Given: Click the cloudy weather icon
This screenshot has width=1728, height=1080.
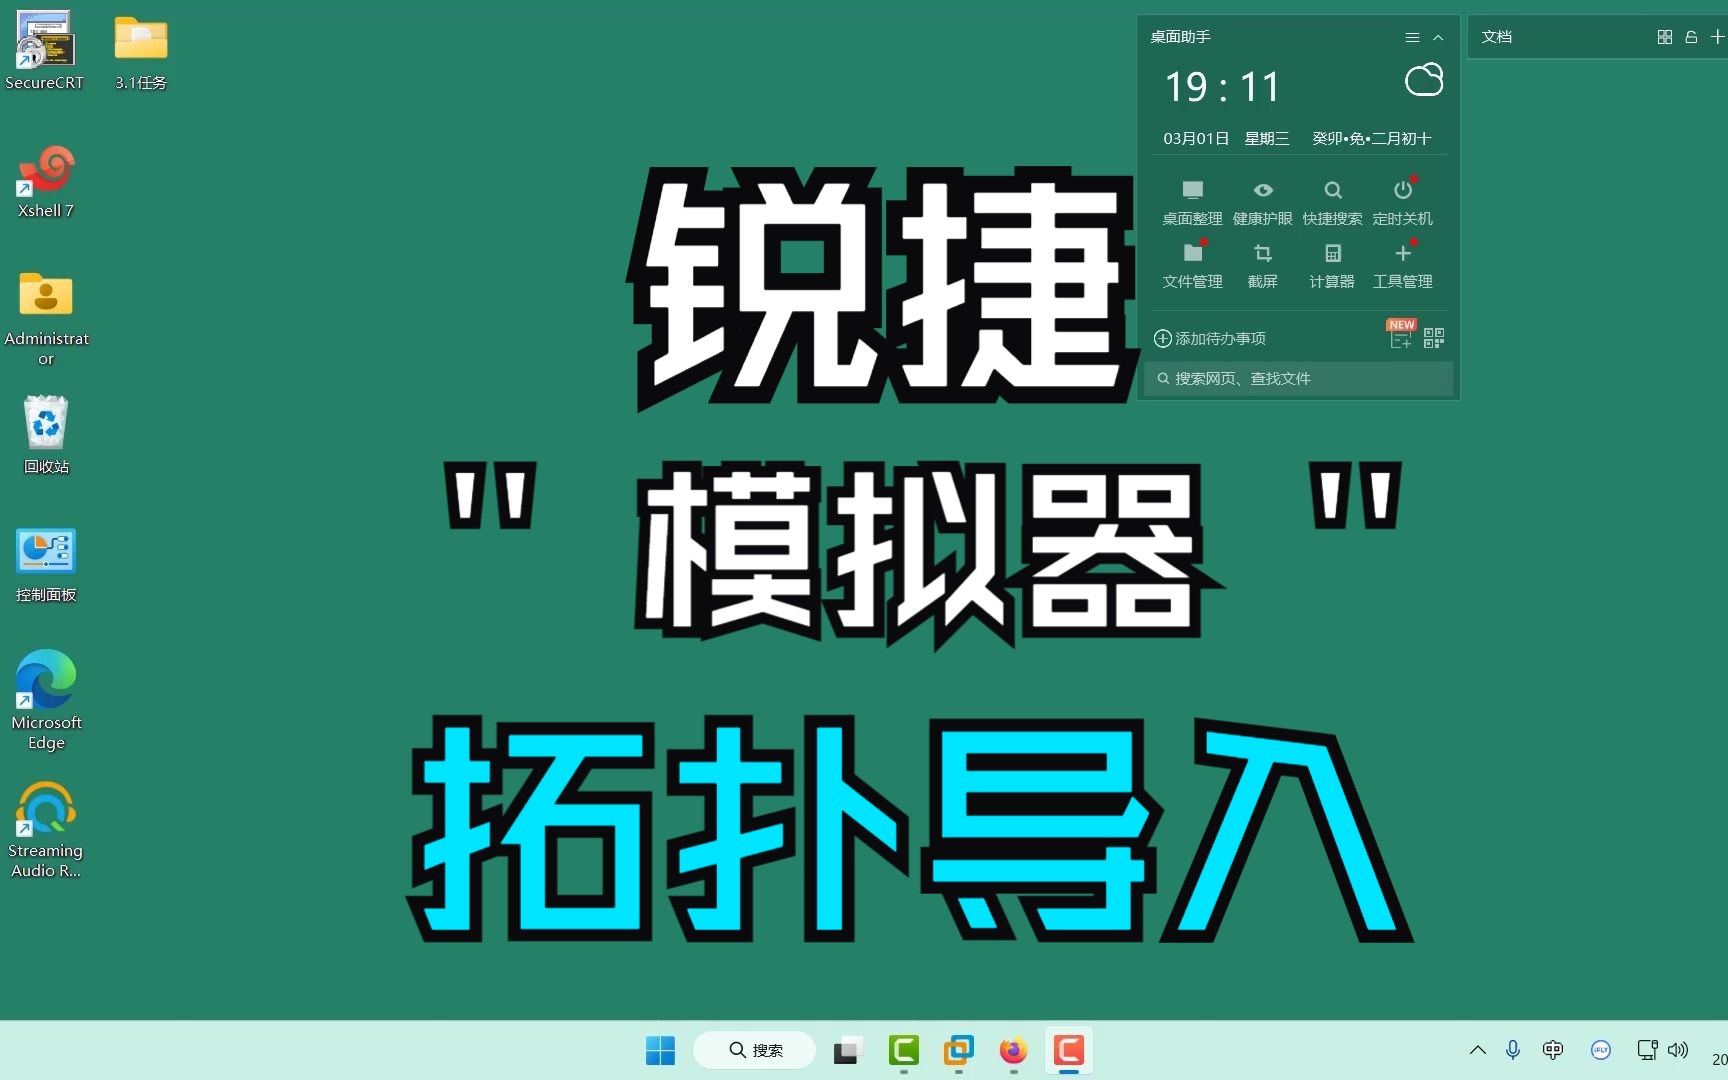Looking at the screenshot, I should (1424, 80).
